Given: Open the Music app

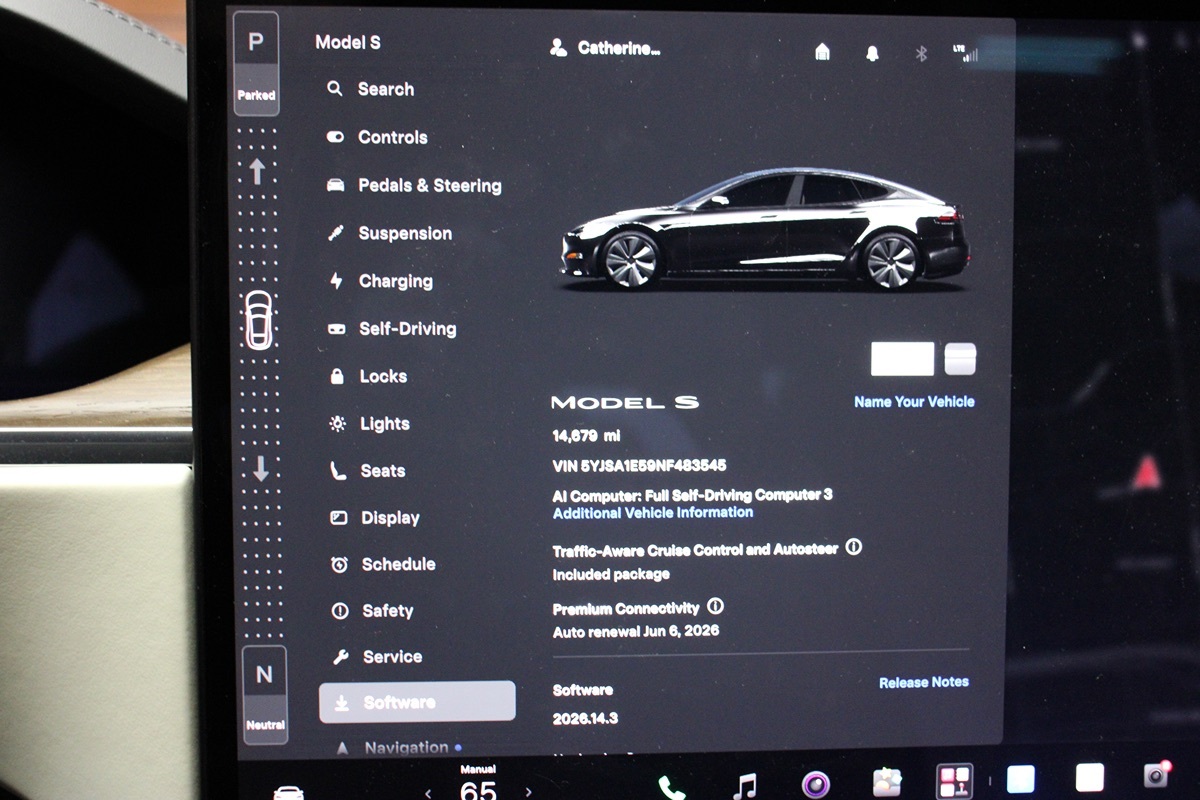Looking at the screenshot, I should click(744, 786).
